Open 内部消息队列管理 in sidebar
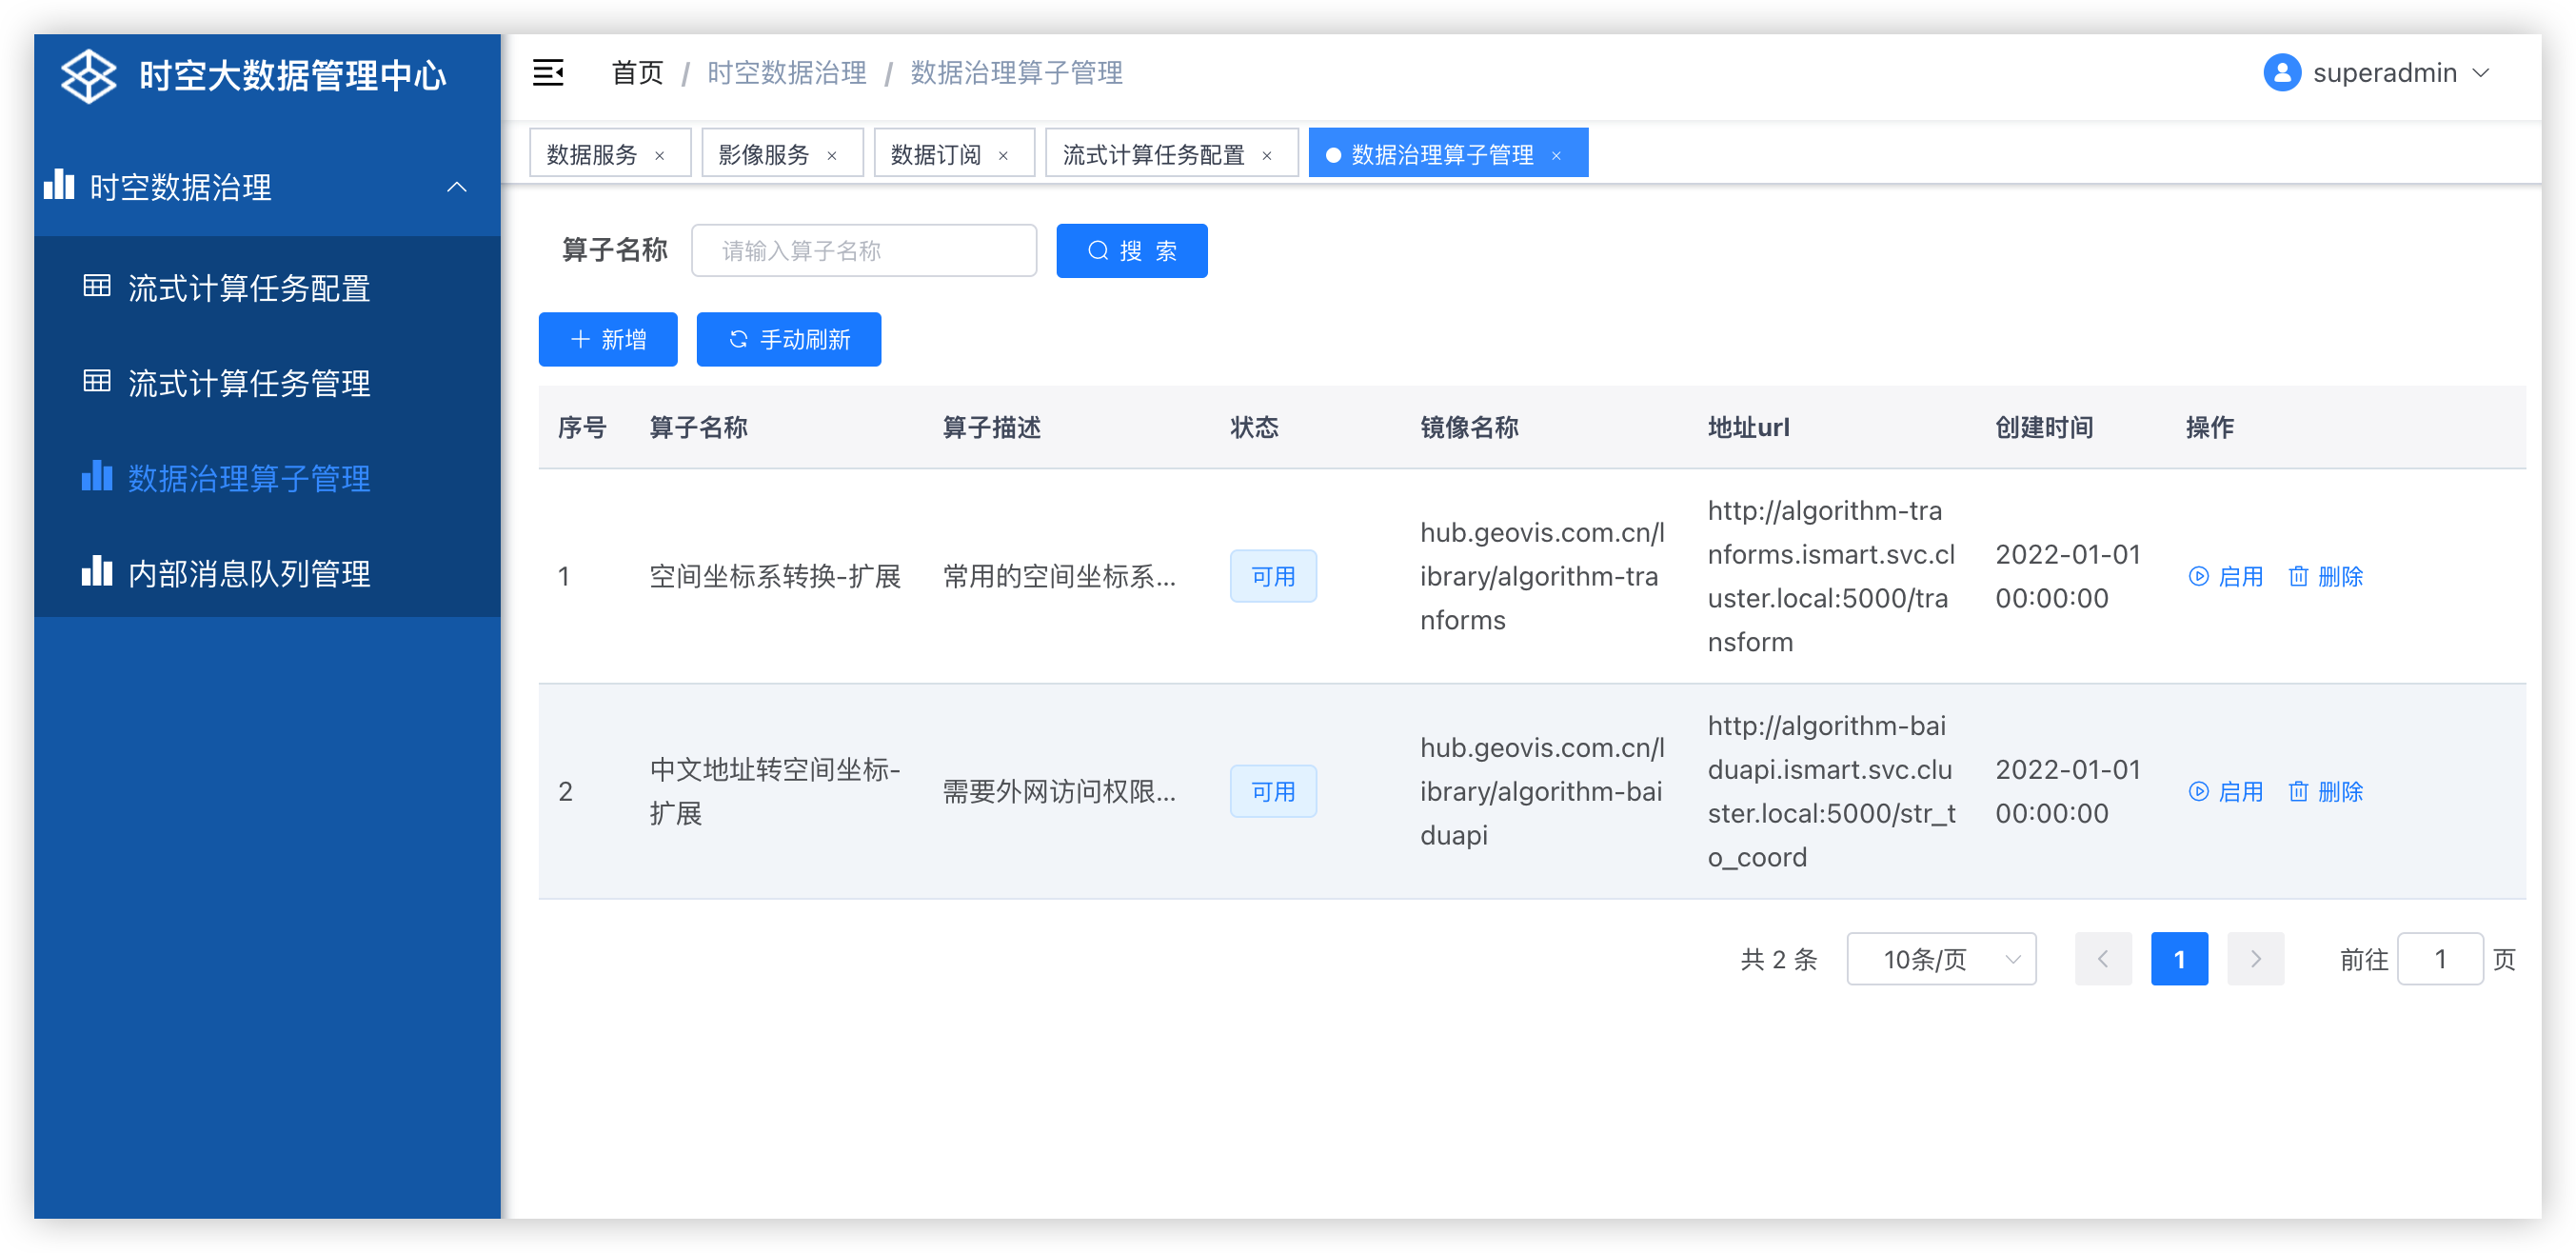2576x1253 pixels. [267, 573]
